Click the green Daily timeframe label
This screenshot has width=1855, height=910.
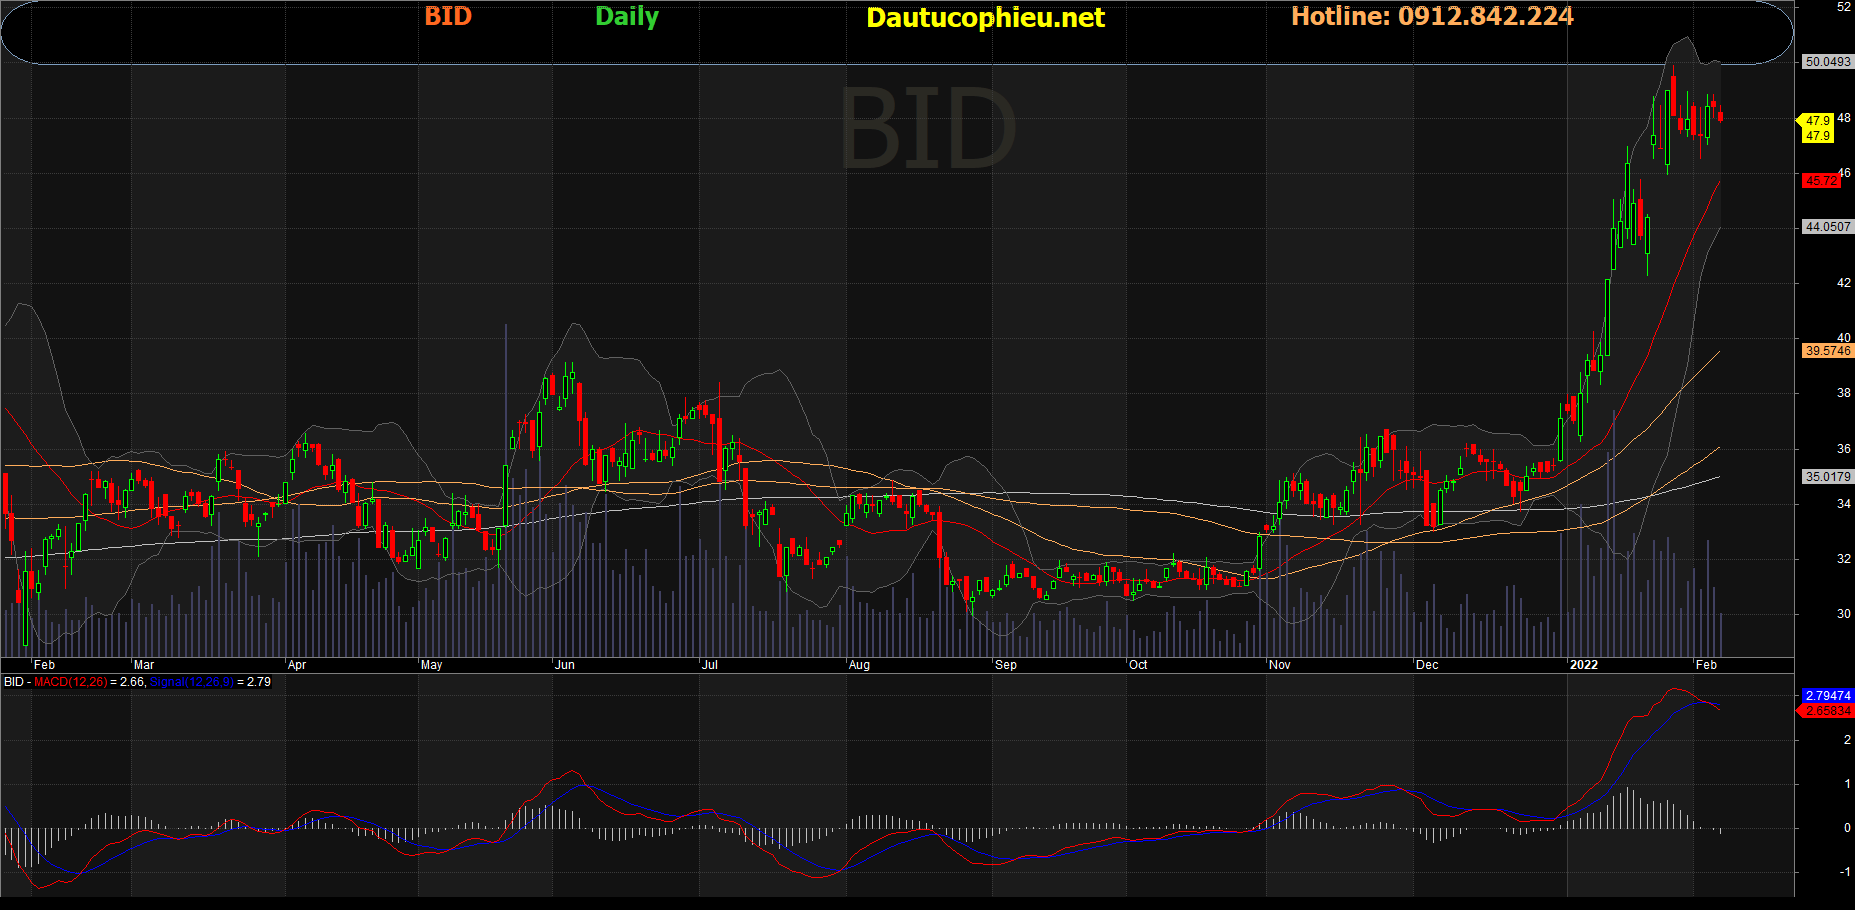[x=626, y=17]
